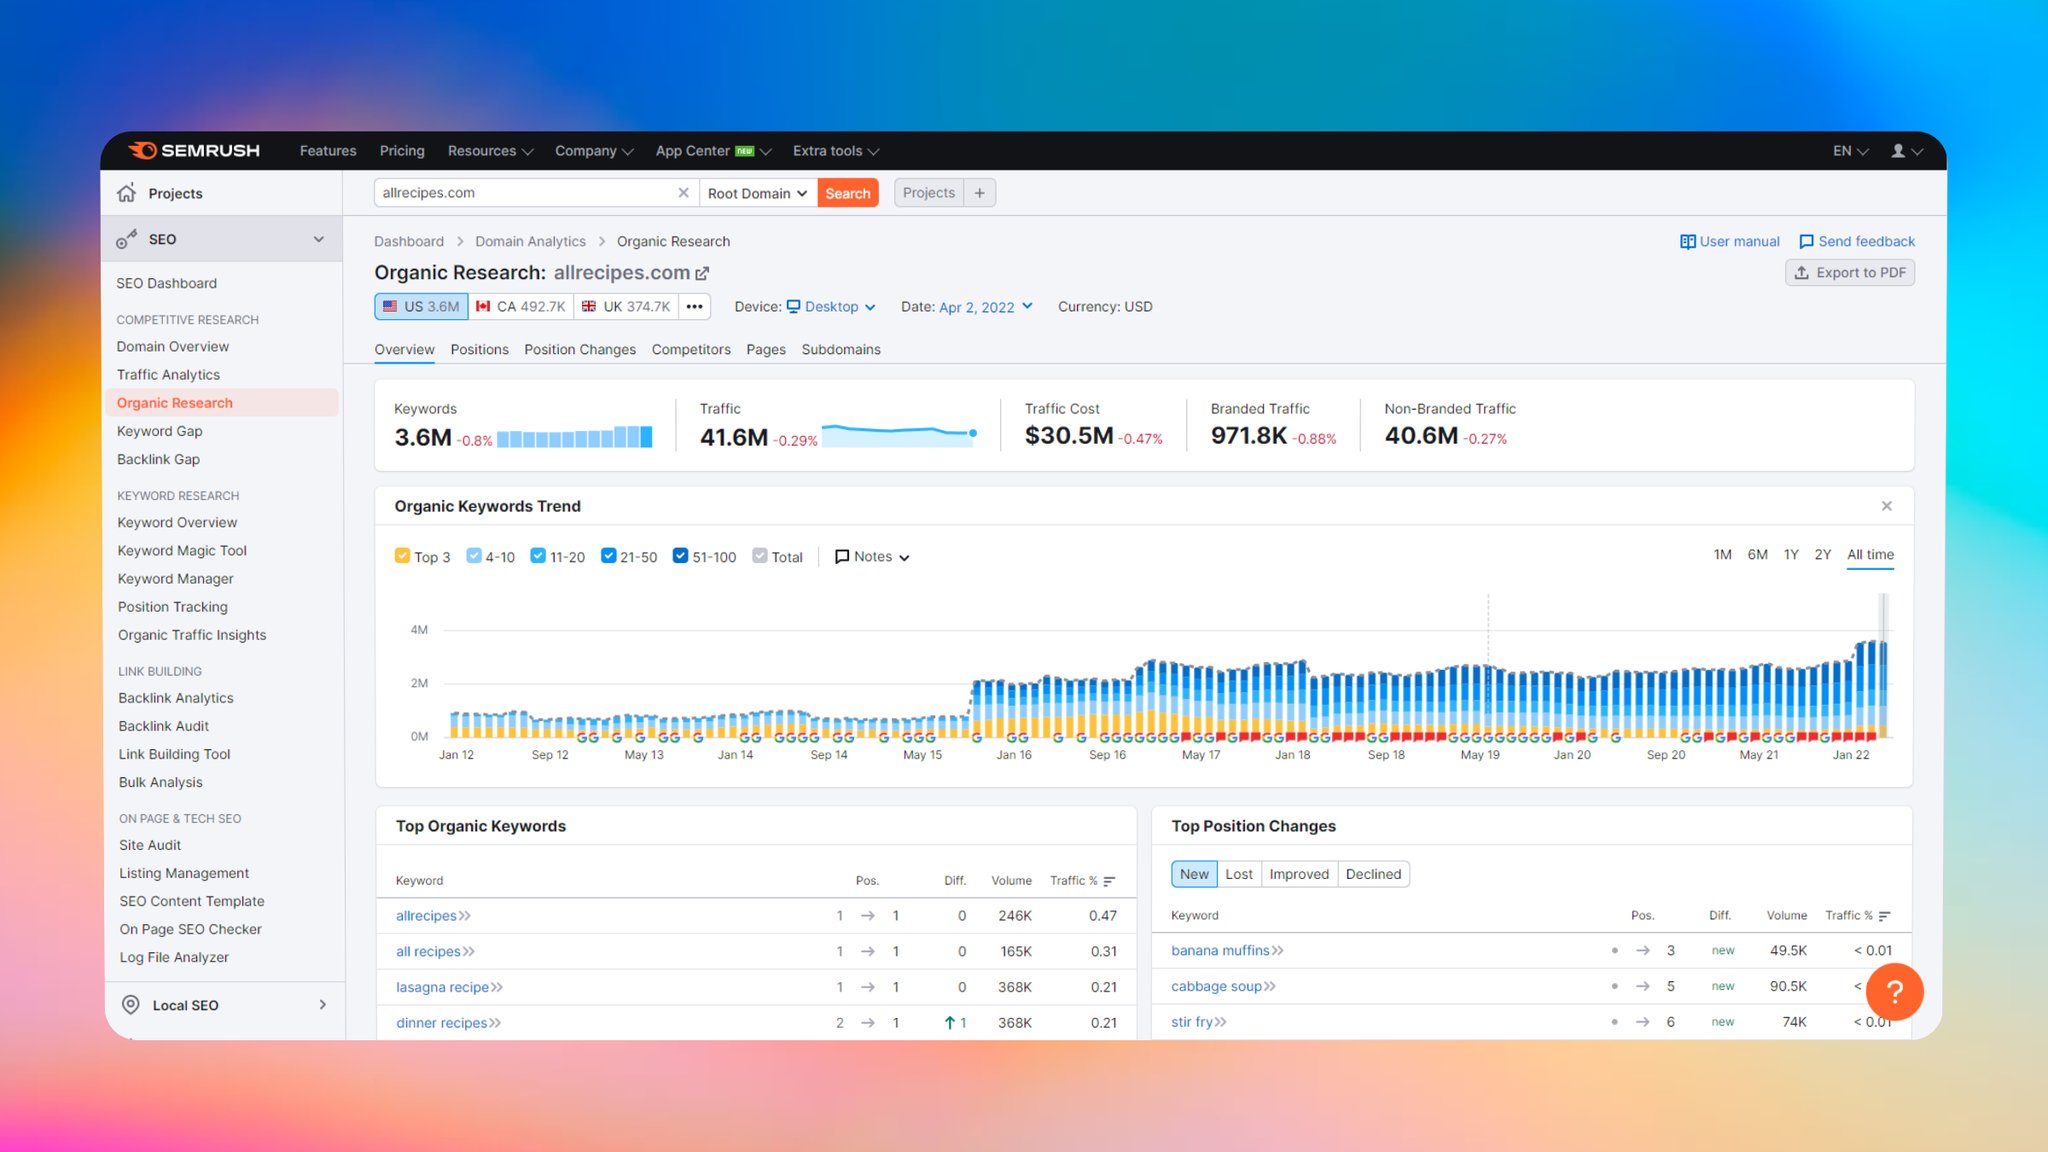The width and height of the screenshot is (2048, 1152).
Task: Expand the Company menu
Action: pyautogui.click(x=594, y=151)
